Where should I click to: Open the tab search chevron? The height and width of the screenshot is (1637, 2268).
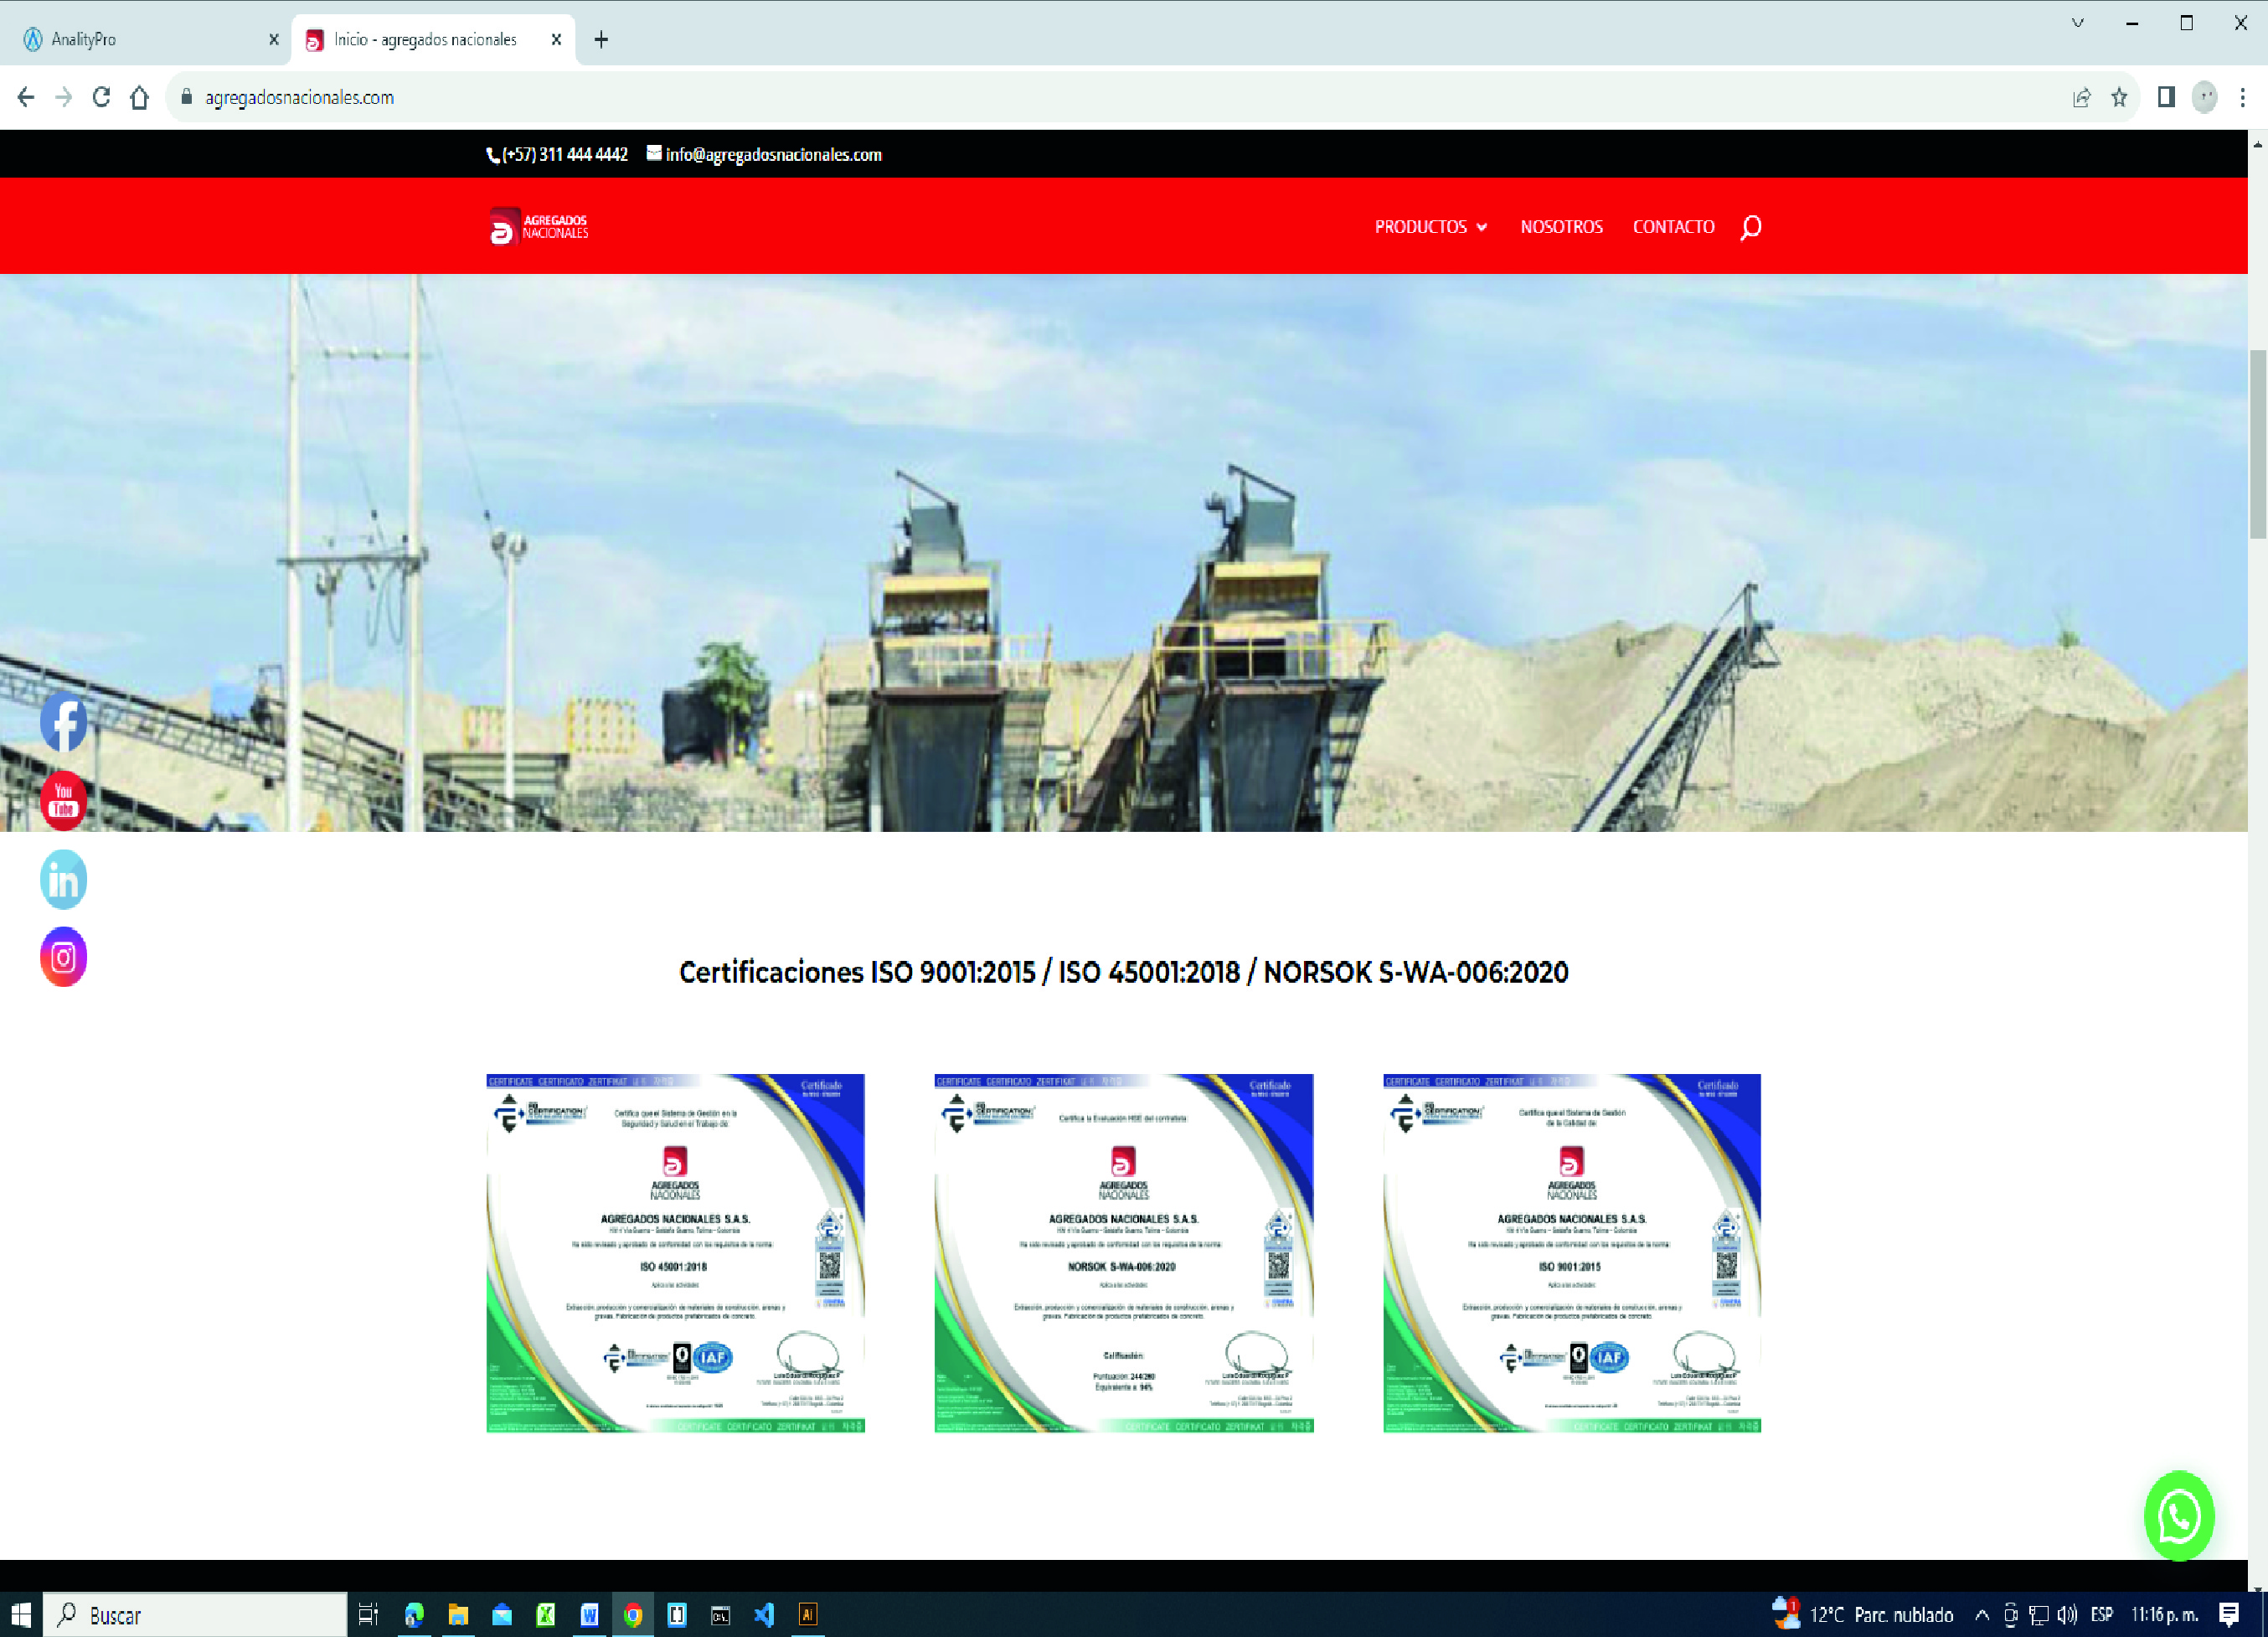click(2077, 23)
